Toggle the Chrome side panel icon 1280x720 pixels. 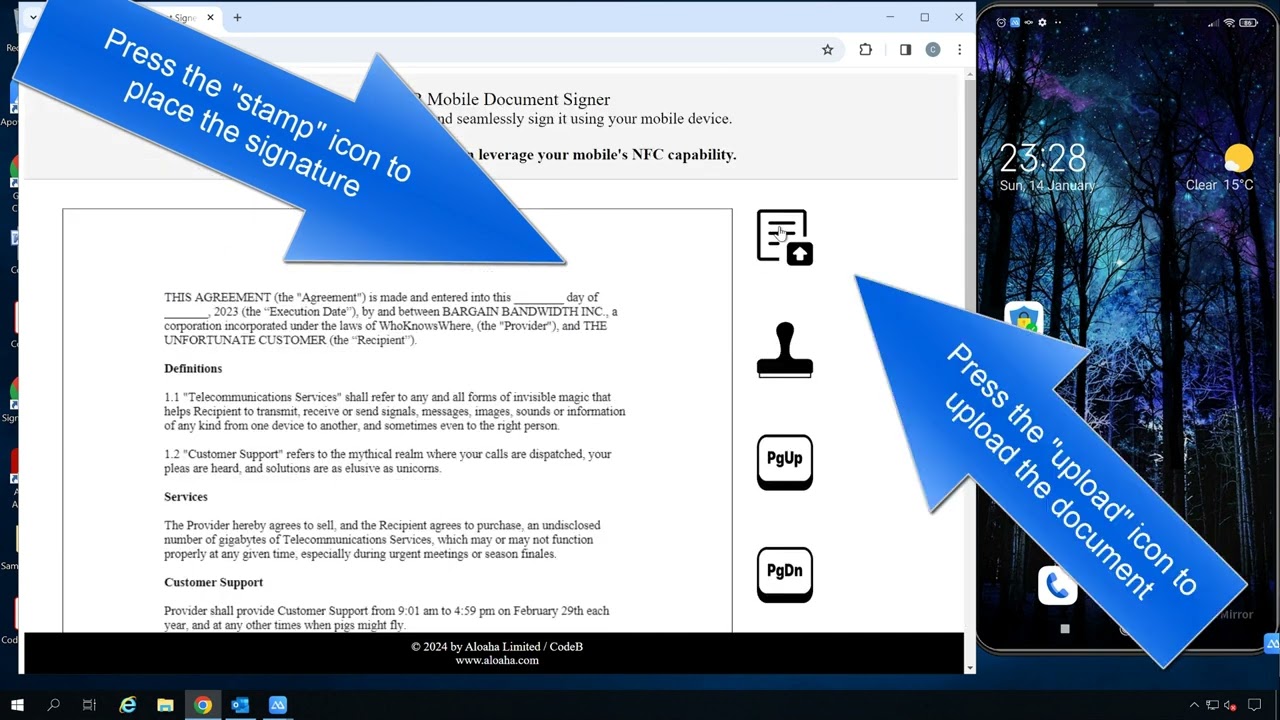(905, 50)
